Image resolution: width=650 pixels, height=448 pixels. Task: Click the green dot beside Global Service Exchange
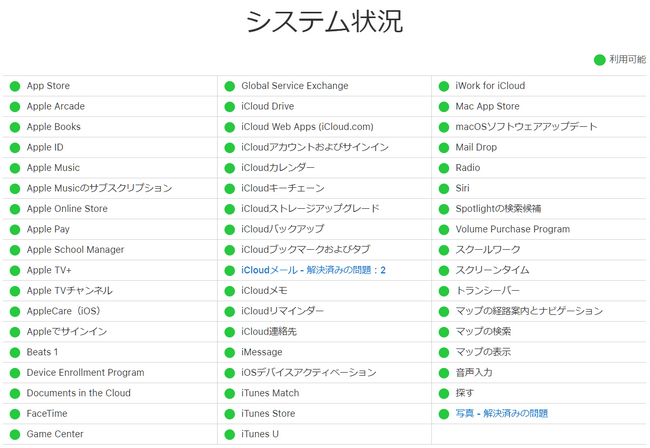coord(230,86)
